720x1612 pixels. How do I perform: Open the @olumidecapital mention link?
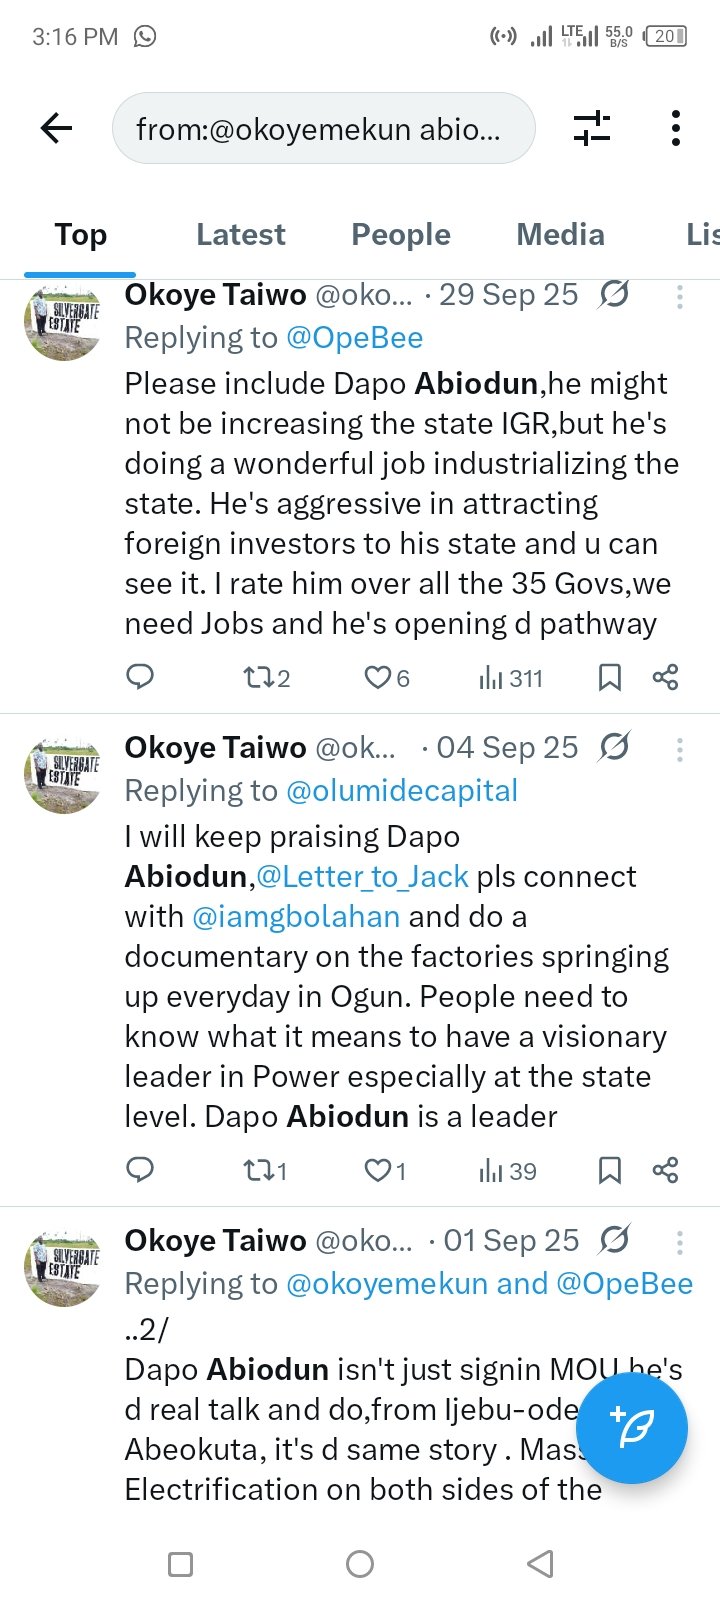(x=402, y=791)
